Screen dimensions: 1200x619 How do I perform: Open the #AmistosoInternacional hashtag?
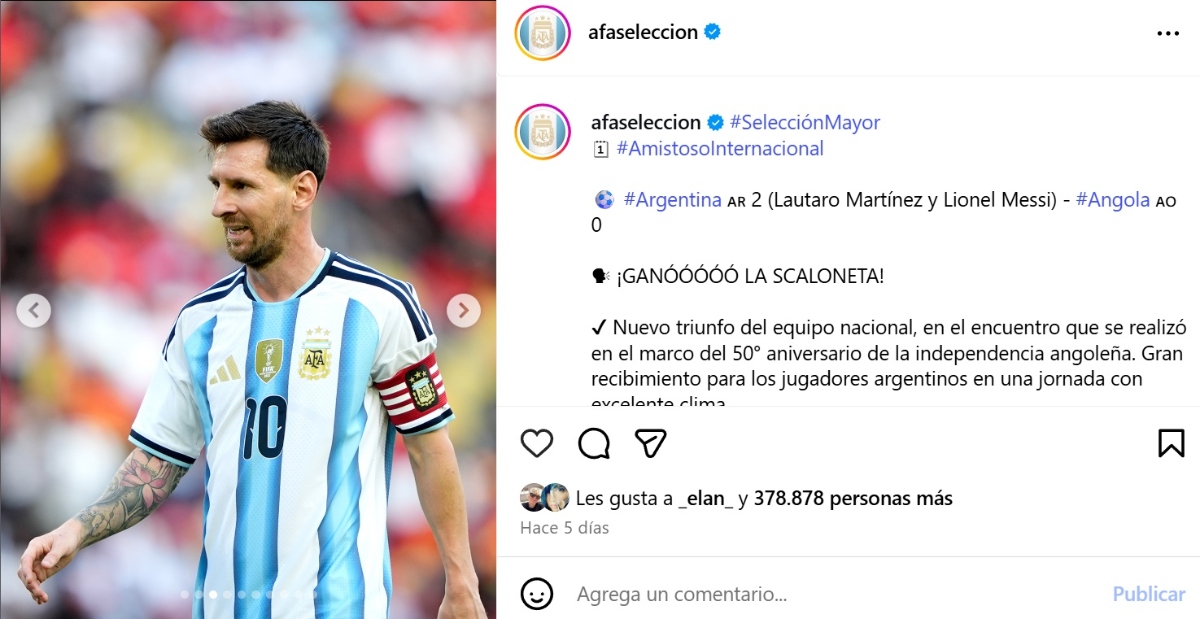click(x=720, y=149)
